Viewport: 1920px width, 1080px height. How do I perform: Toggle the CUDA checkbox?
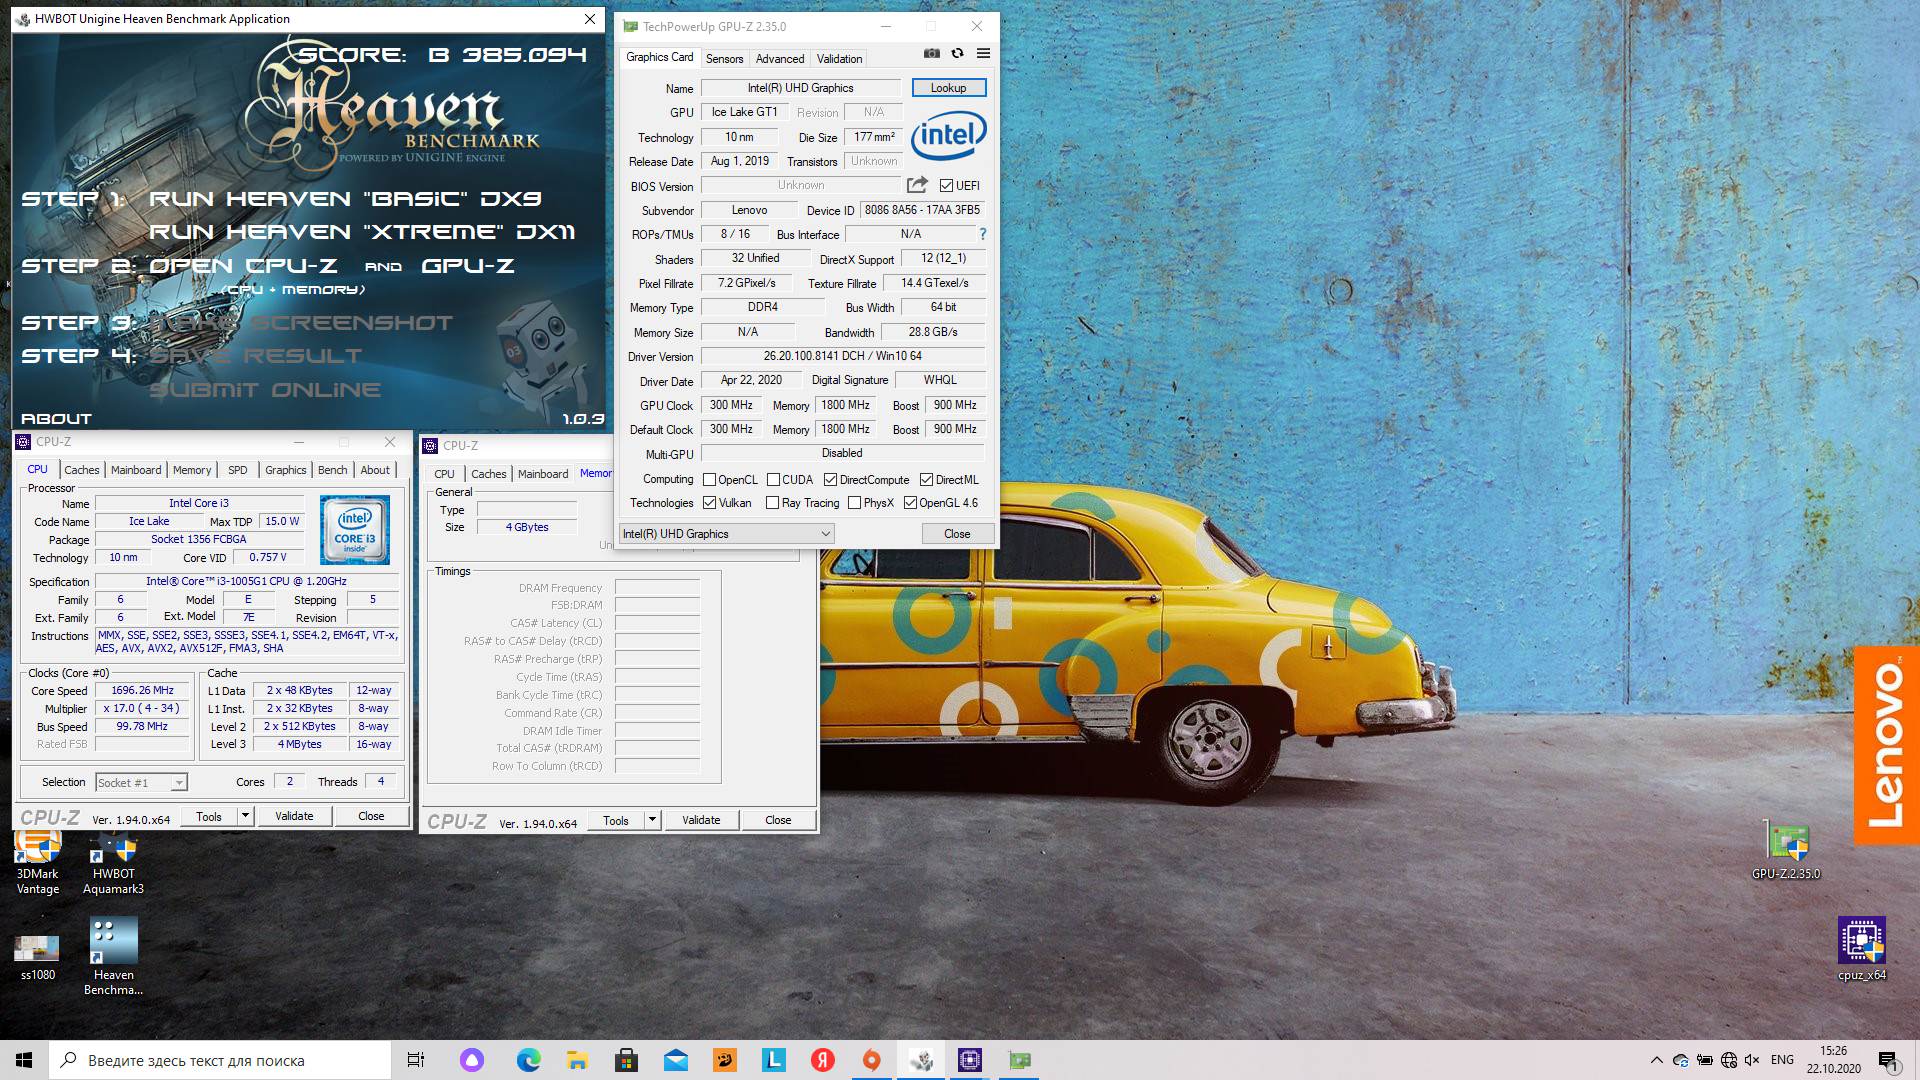773,480
